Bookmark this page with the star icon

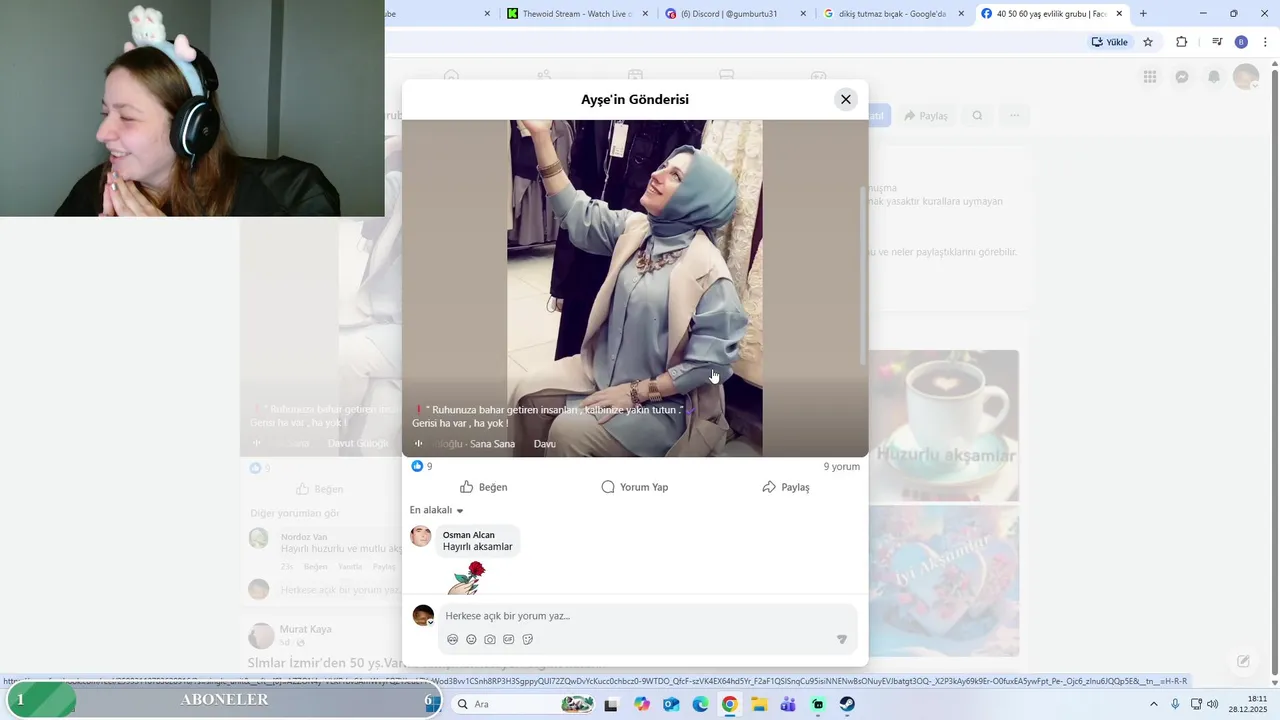point(1148,42)
